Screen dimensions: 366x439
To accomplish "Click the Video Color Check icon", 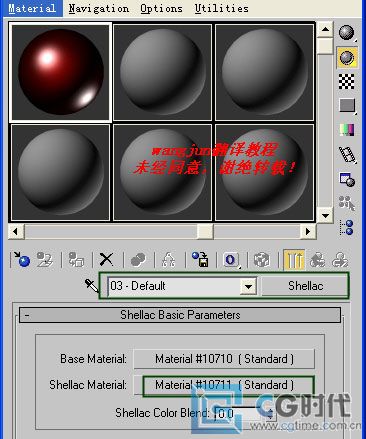I will (x=347, y=130).
